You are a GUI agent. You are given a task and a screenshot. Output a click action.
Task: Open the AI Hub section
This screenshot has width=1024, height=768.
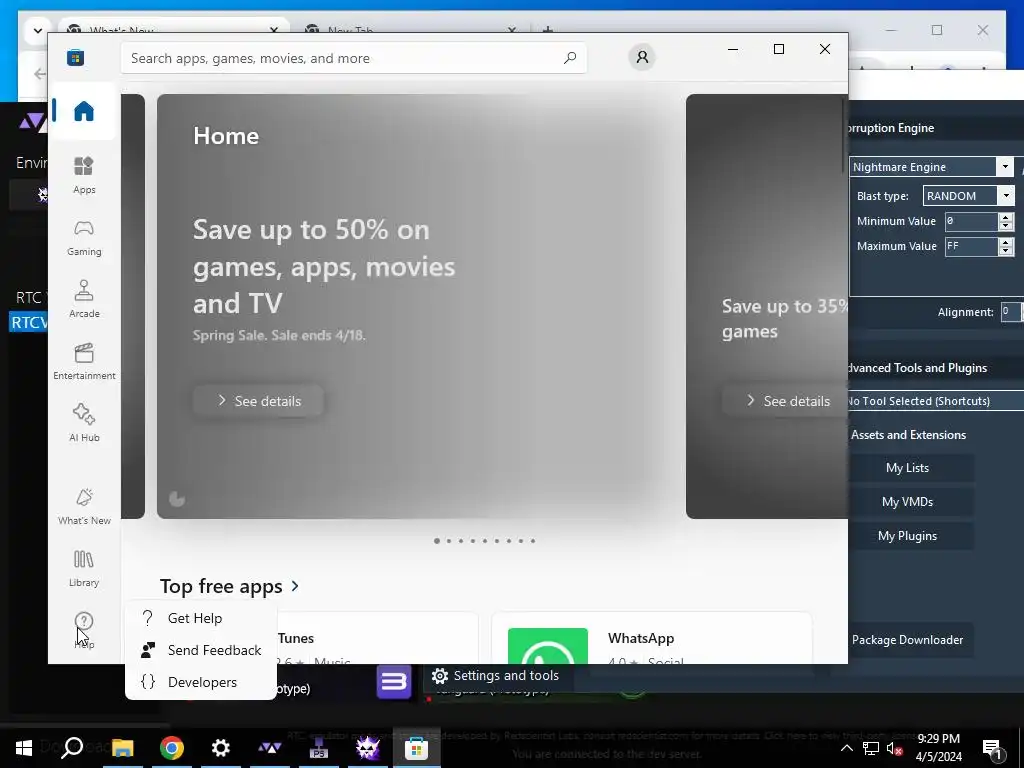coord(84,423)
